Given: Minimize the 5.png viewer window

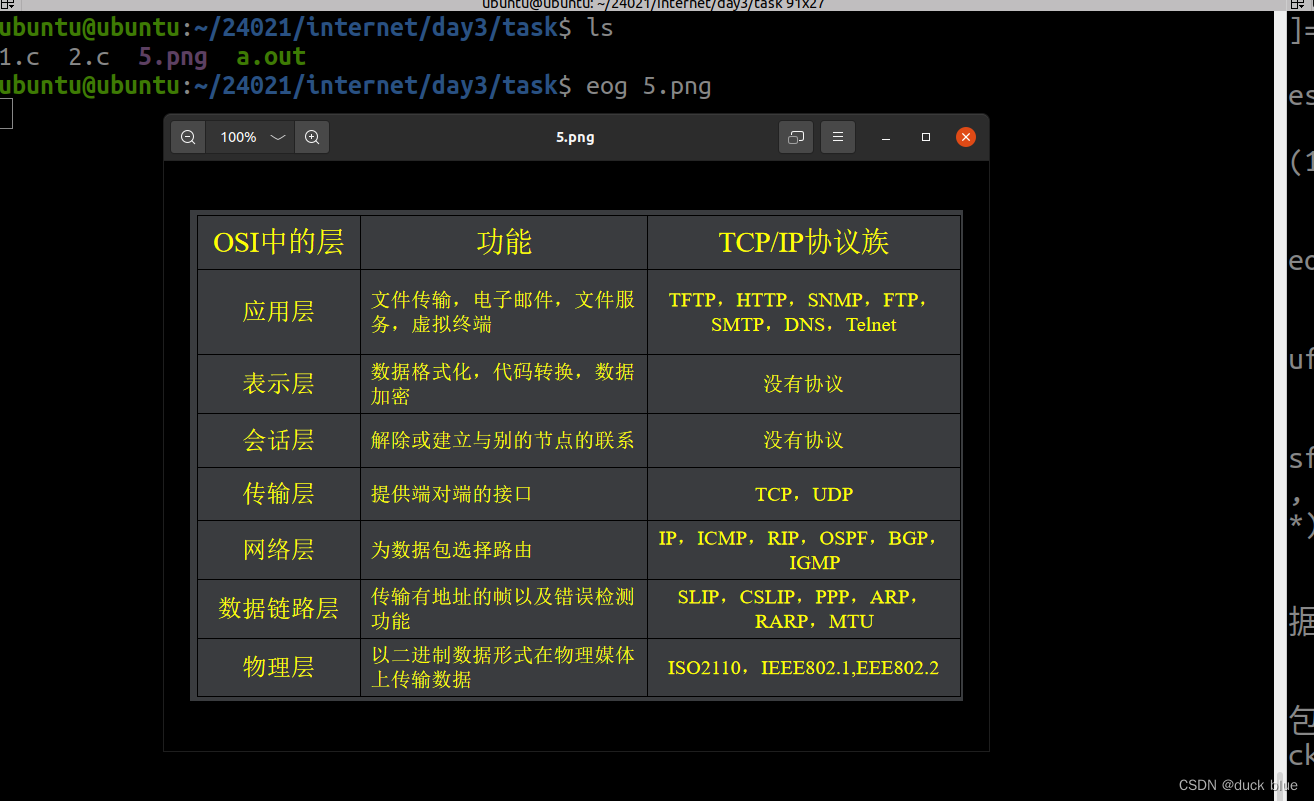Looking at the screenshot, I should point(886,137).
